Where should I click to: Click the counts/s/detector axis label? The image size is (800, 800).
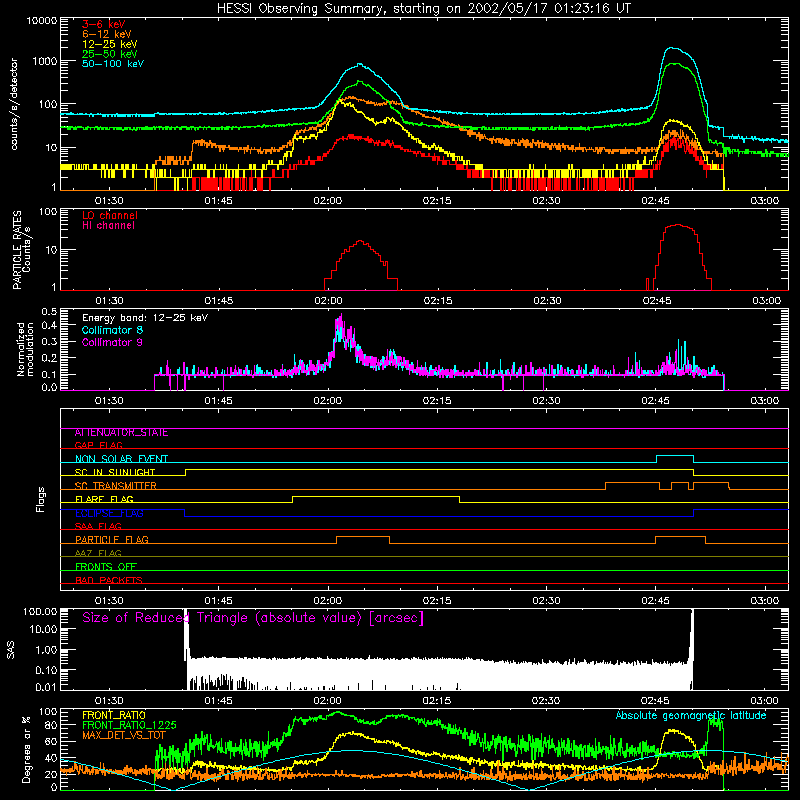point(14,104)
